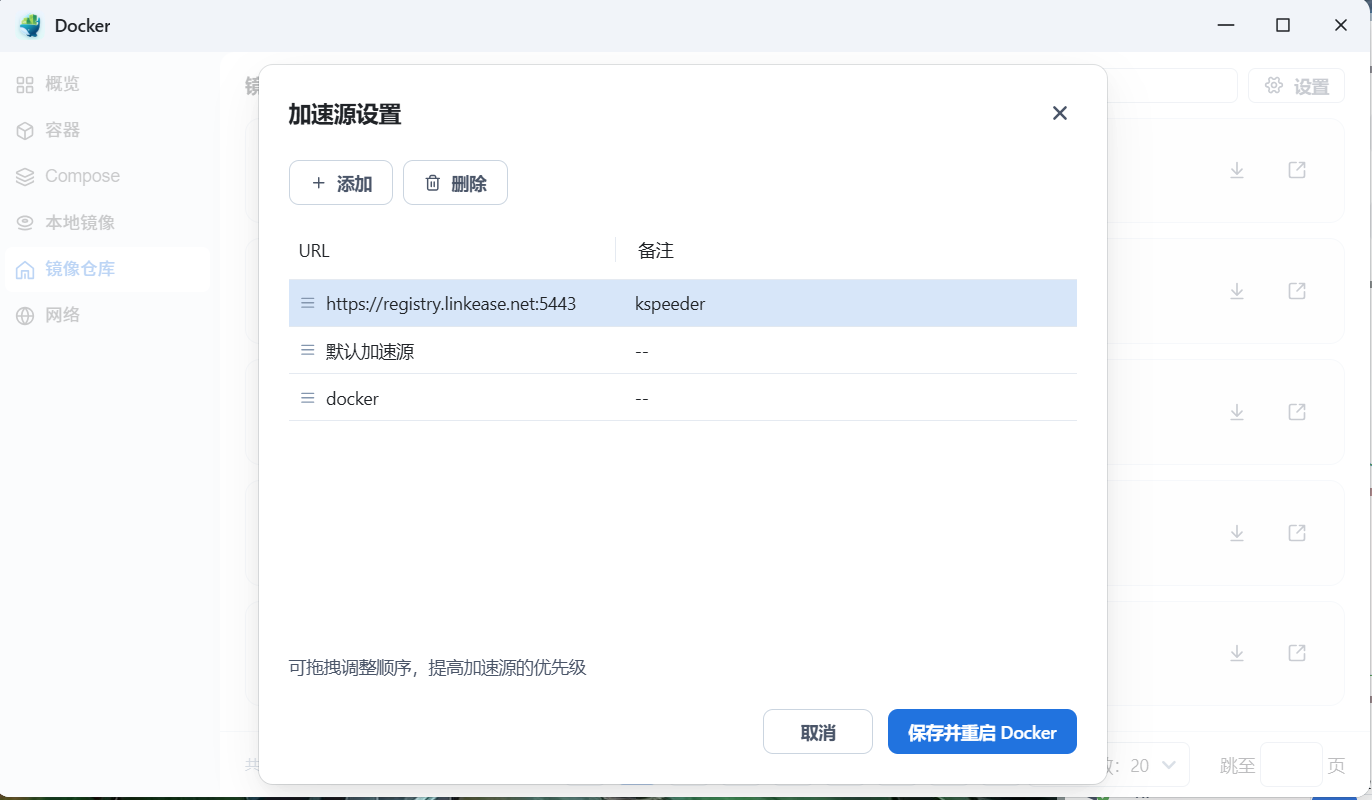Click the -- note of docker row
The image size is (1372, 800).
(x=642, y=398)
